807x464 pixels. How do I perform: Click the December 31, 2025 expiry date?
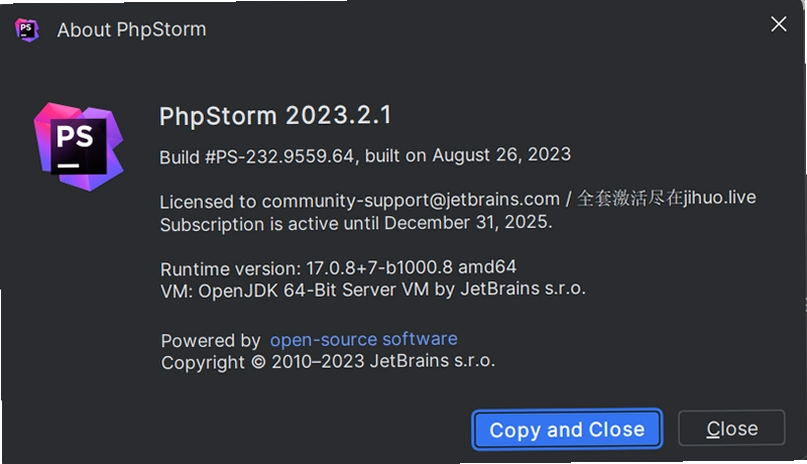(468, 223)
